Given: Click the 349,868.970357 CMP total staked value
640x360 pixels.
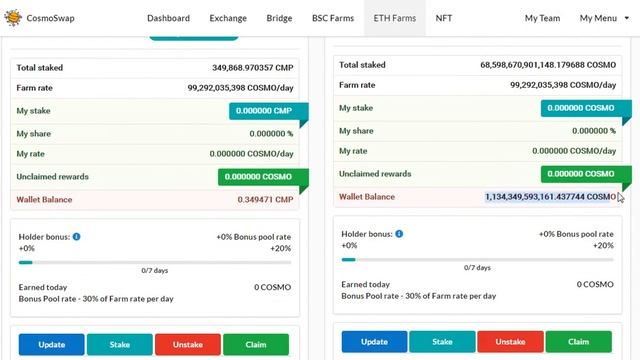Looking at the screenshot, I should coord(253,68).
